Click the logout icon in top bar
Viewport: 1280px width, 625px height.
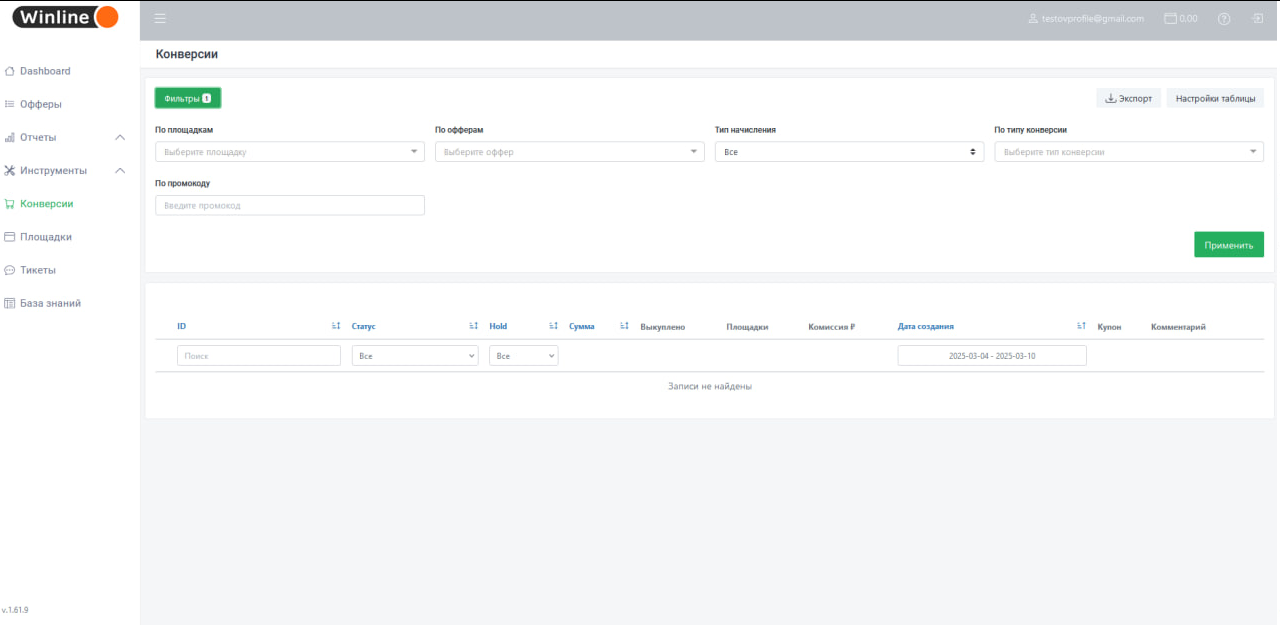click(x=1256, y=19)
